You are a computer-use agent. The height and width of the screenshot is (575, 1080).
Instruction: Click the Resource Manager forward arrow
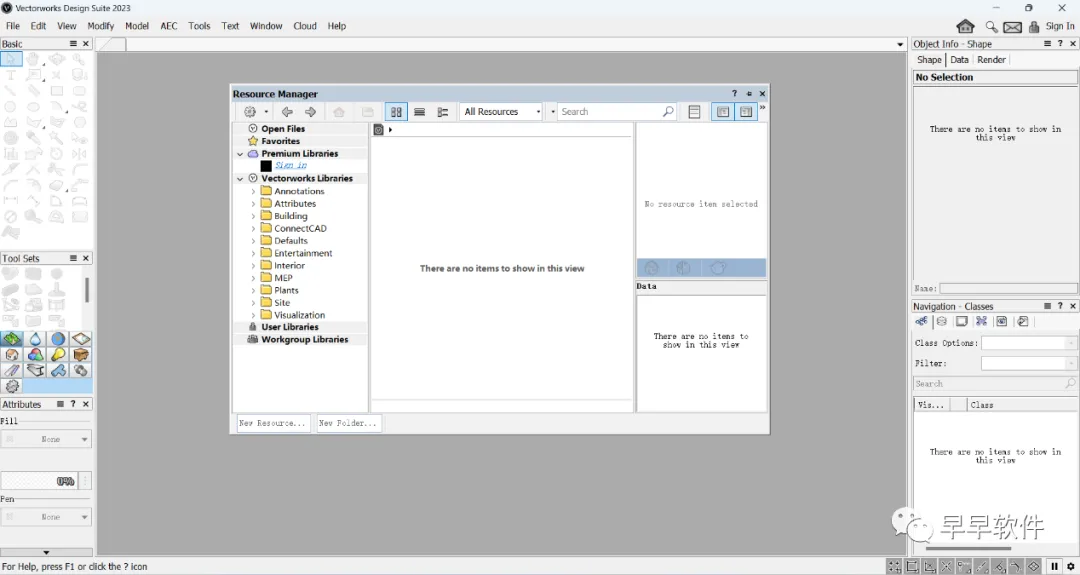point(311,112)
